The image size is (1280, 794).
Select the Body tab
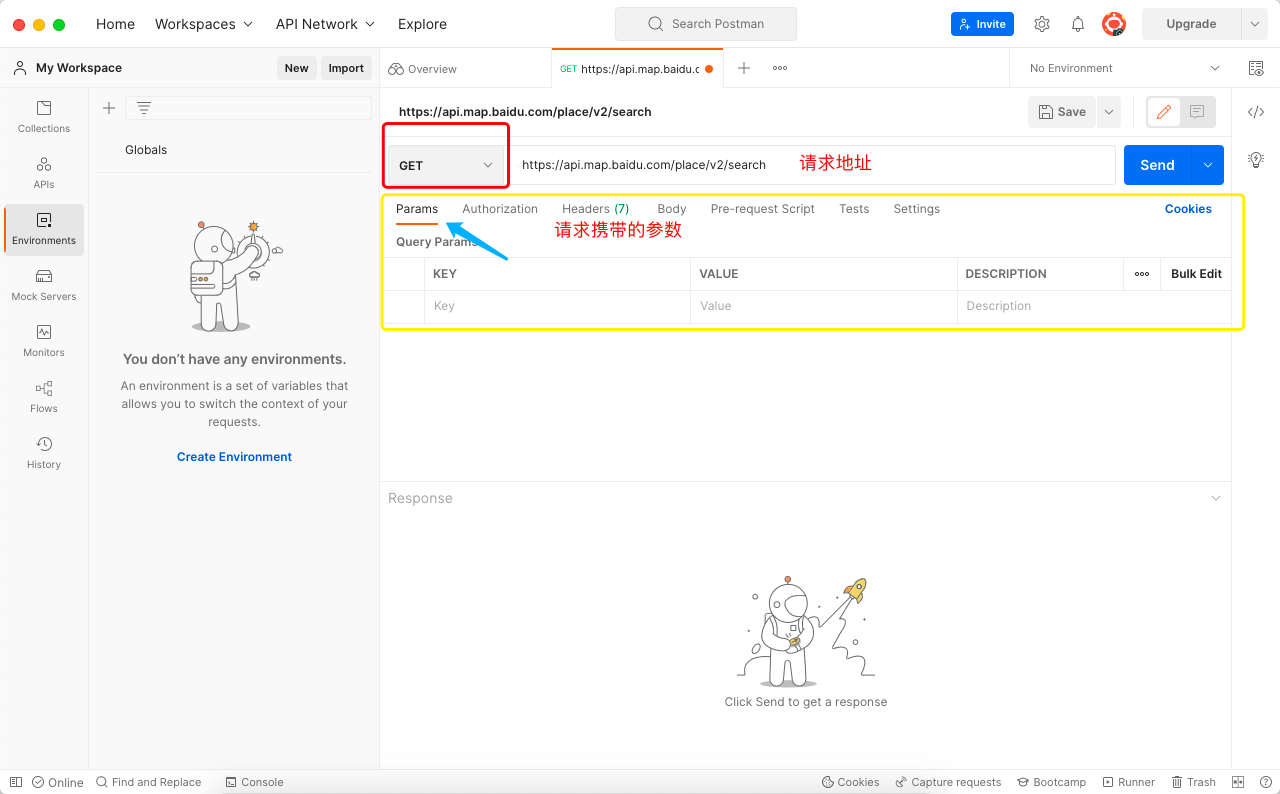coord(672,209)
